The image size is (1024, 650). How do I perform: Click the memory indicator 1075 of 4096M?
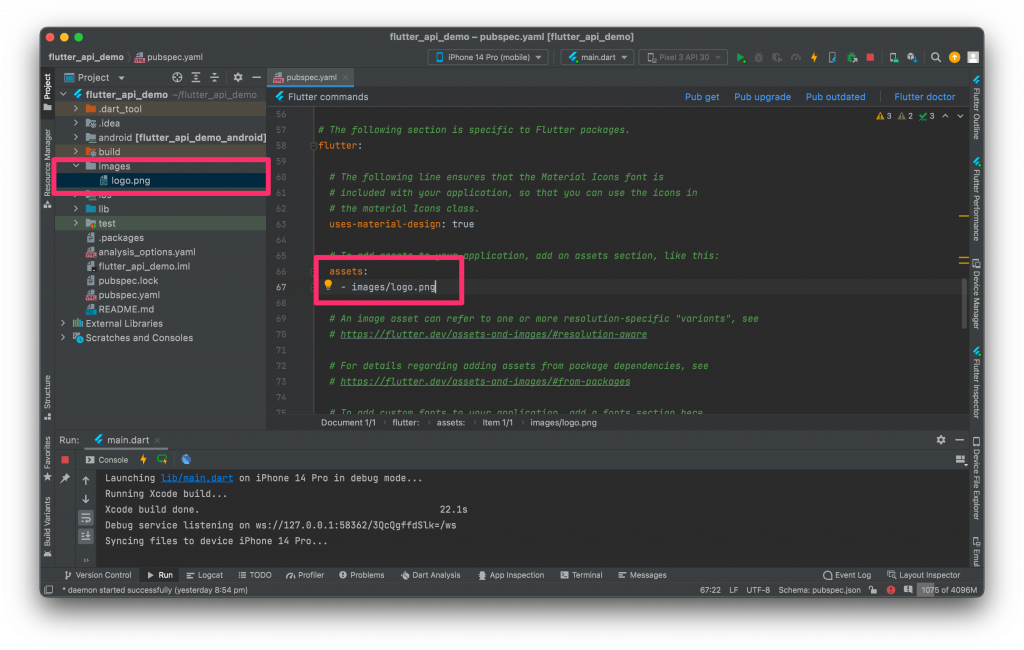click(x=949, y=590)
